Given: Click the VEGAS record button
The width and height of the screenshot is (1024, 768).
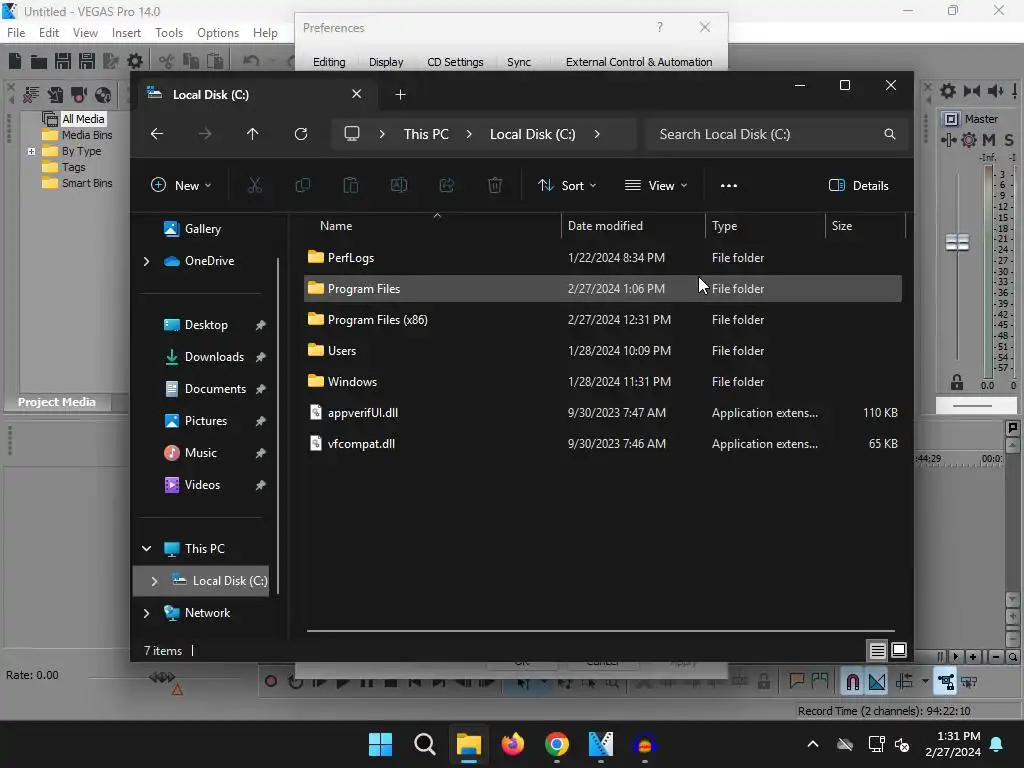Looking at the screenshot, I should coord(271,682).
